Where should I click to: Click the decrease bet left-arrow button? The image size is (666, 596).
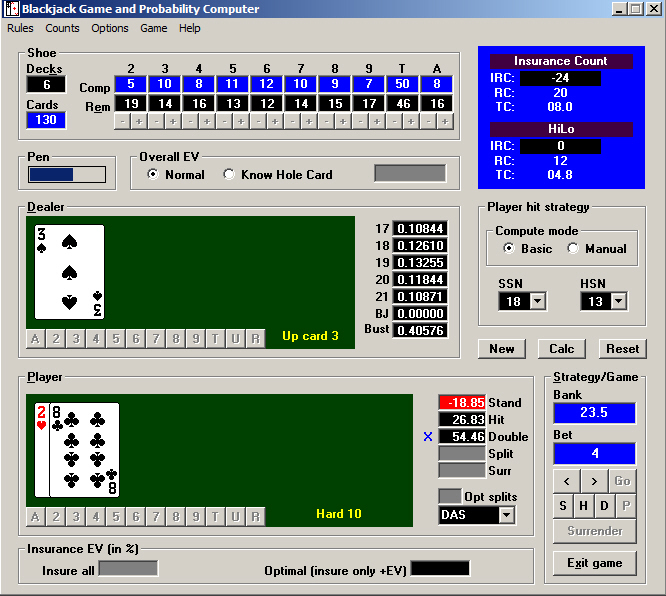pyautogui.click(x=565, y=481)
